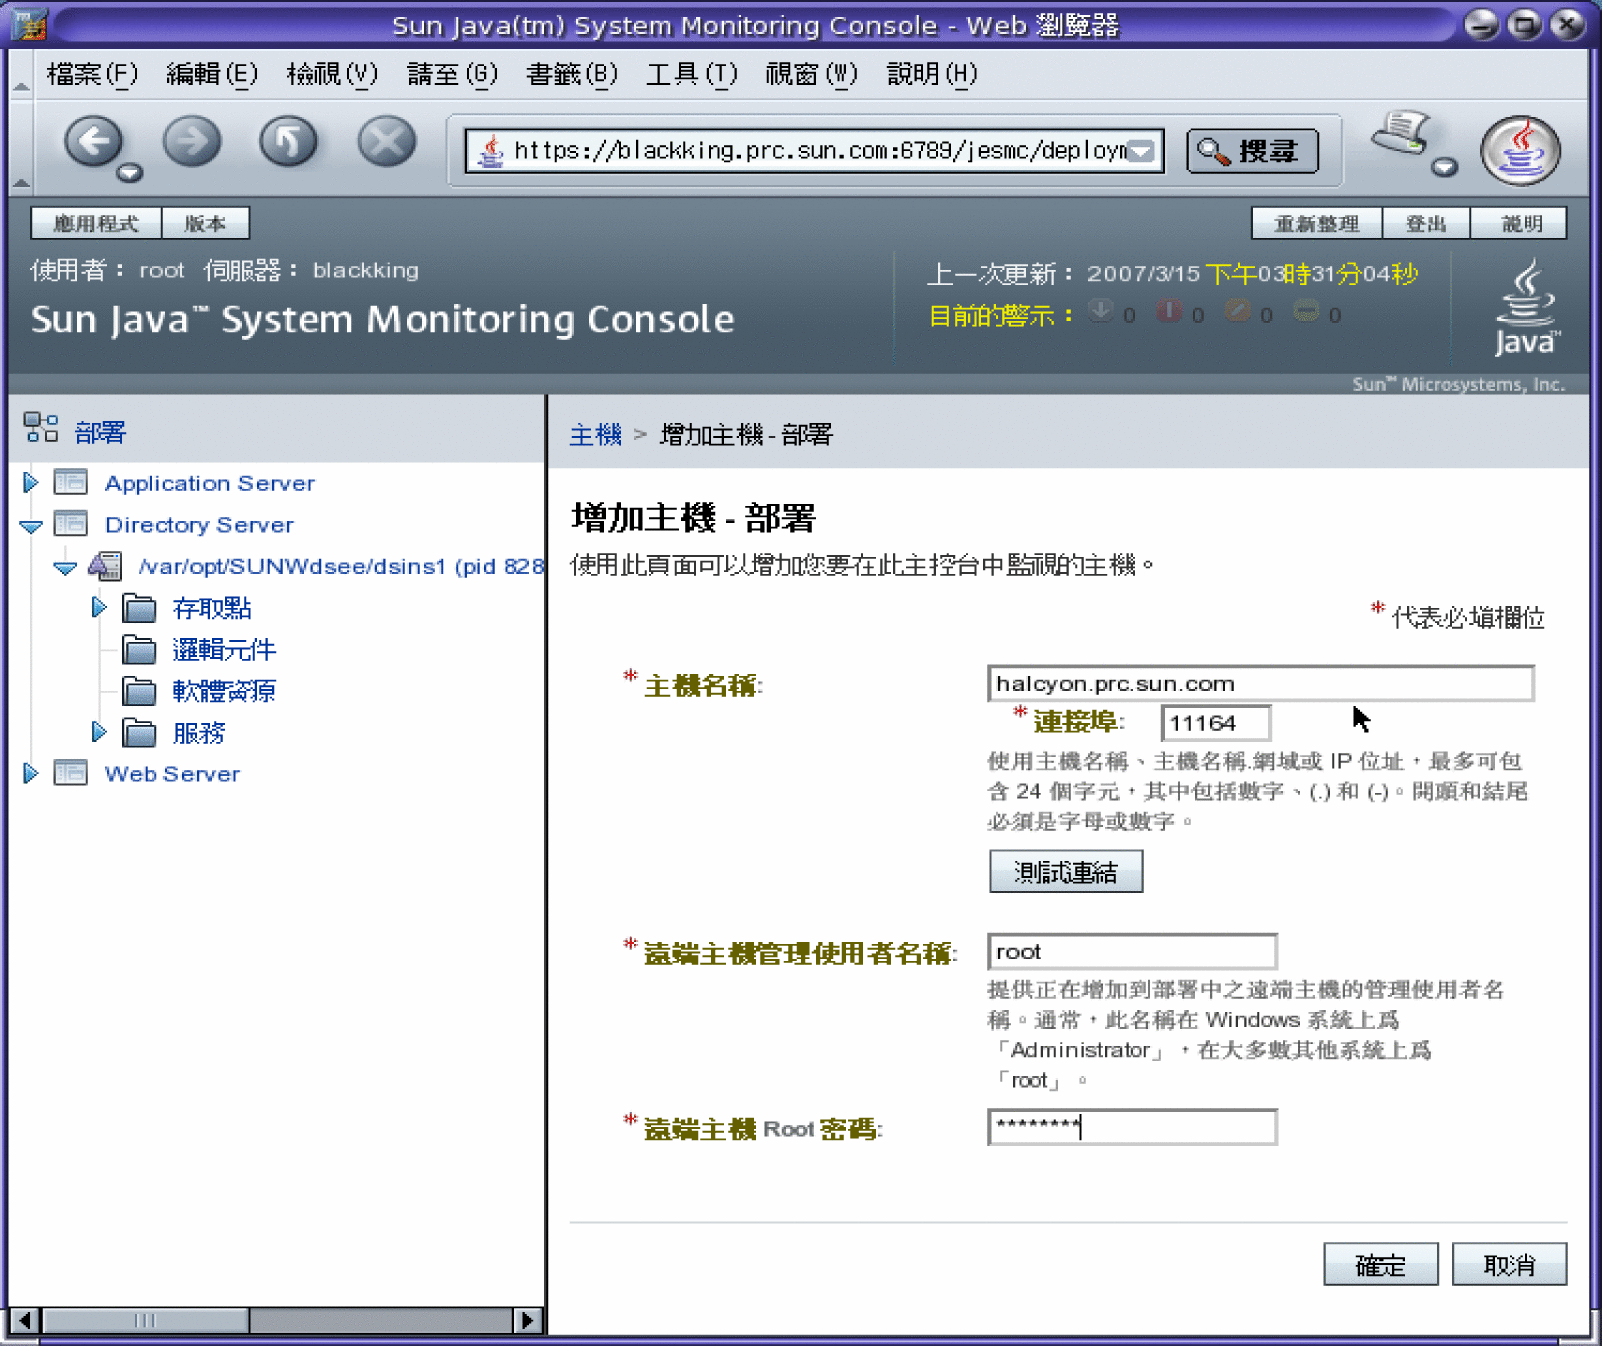This screenshot has width=1602, height=1346.
Task: Click the 登出 logout button
Action: tap(1426, 223)
